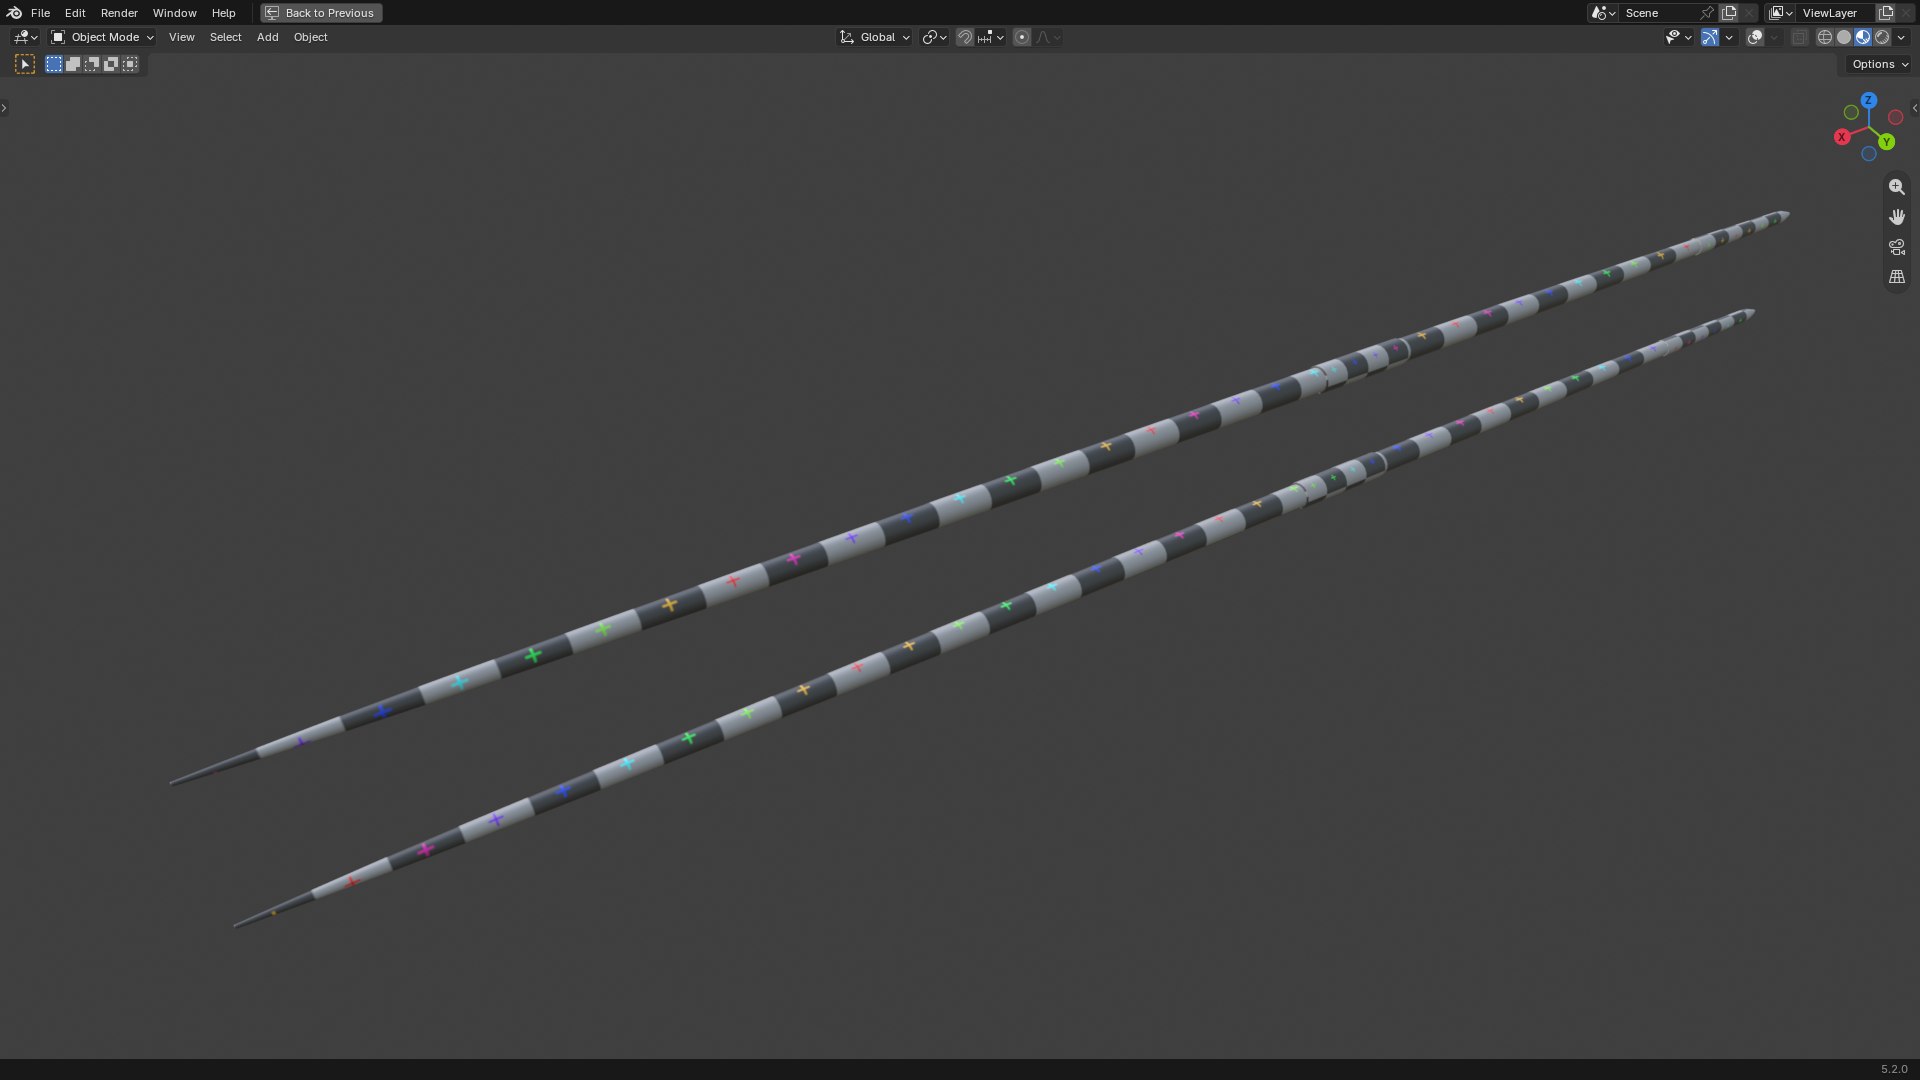1920x1080 pixels.
Task: Open the Help menu
Action: 223,13
